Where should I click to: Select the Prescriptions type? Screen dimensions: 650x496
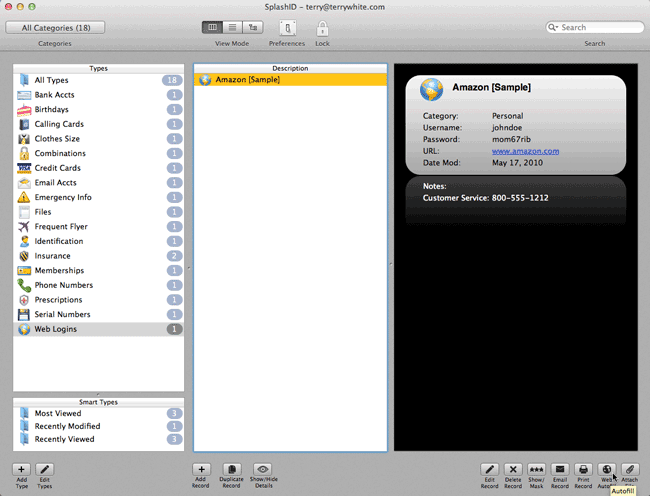tap(99, 300)
